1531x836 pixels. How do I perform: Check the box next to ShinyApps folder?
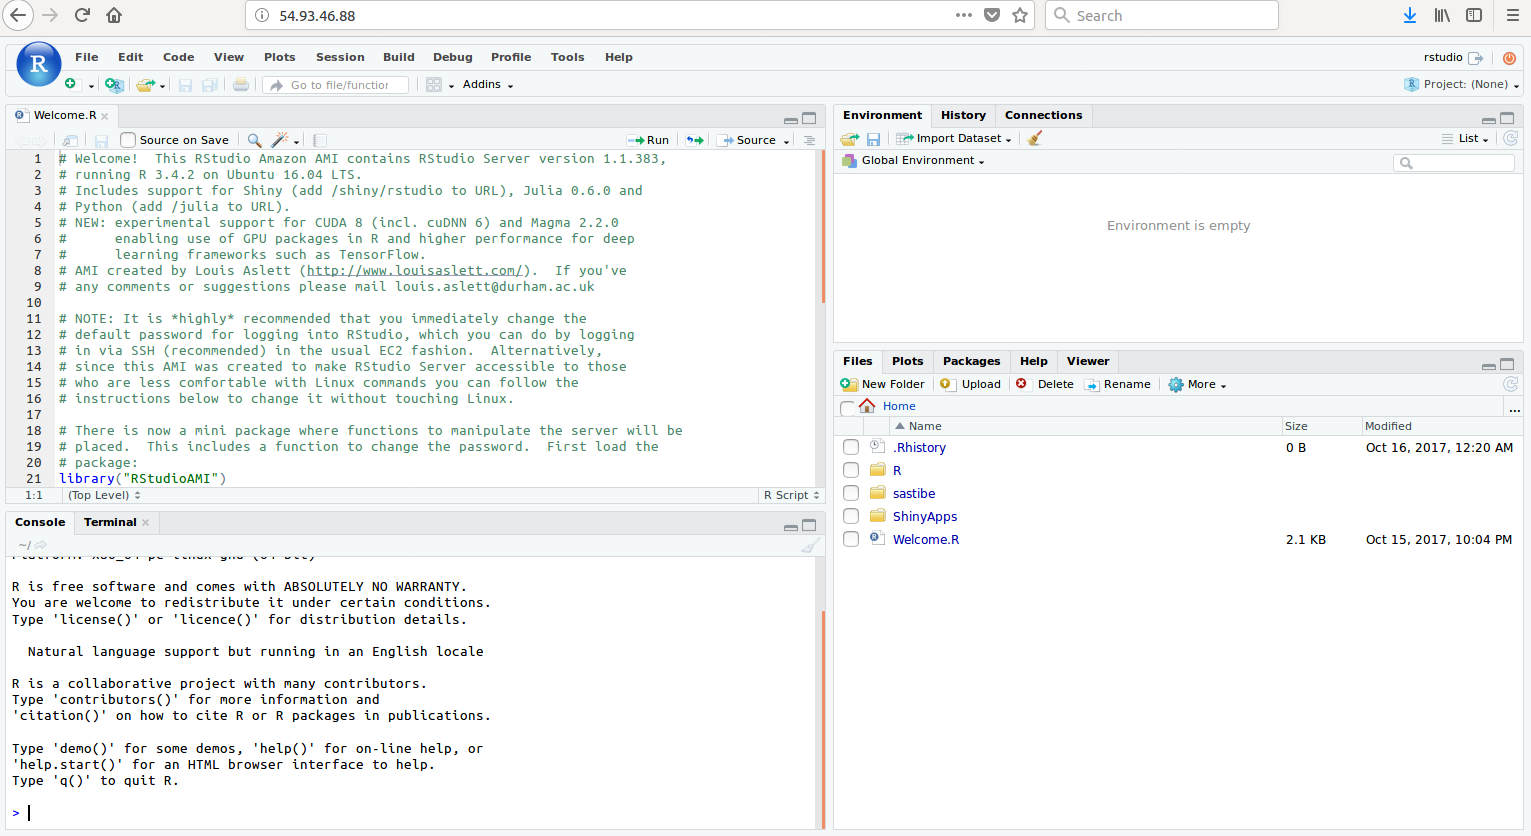coord(851,516)
